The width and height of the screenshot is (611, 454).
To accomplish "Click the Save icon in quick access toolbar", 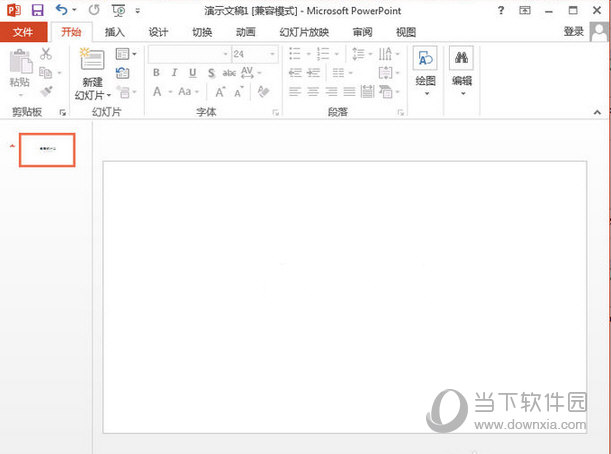I will pyautogui.click(x=37, y=10).
